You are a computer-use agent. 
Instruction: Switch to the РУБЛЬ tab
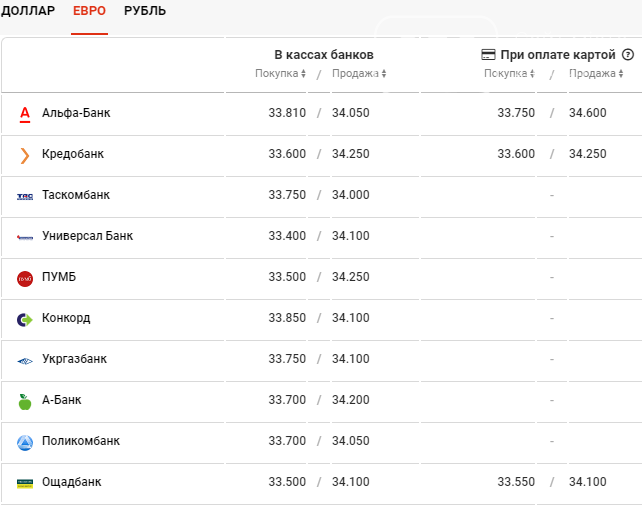pos(145,11)
